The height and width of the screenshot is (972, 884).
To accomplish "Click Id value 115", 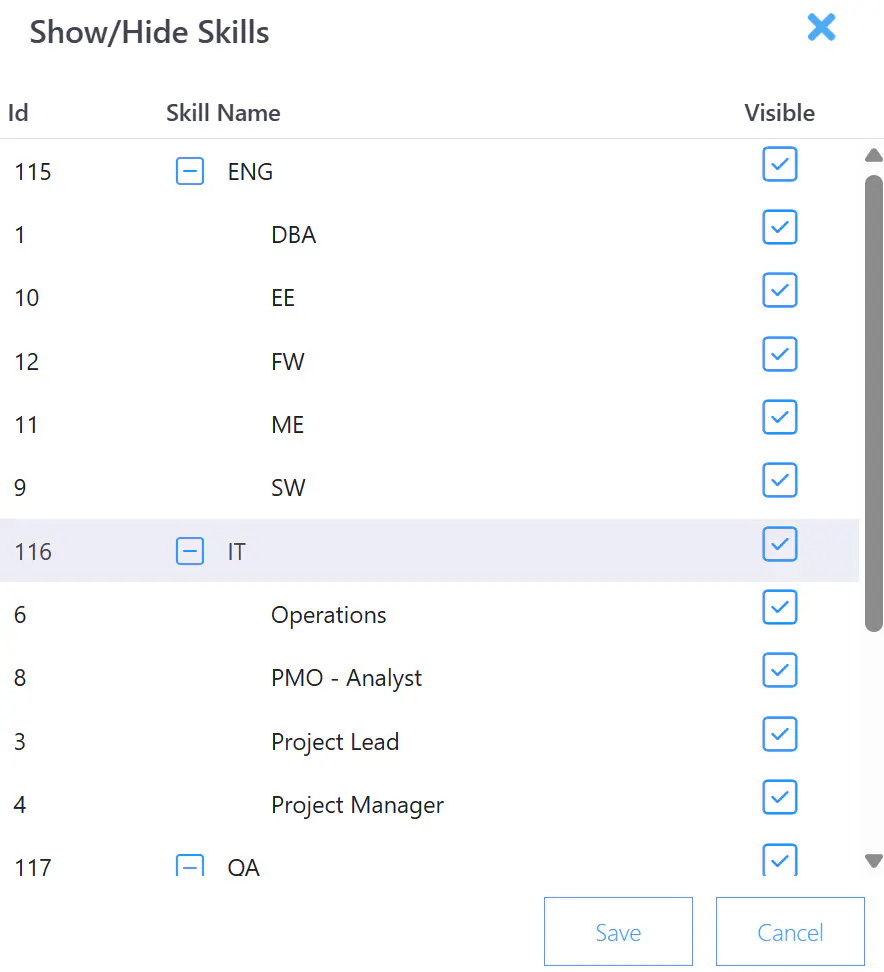I will 33,172.
